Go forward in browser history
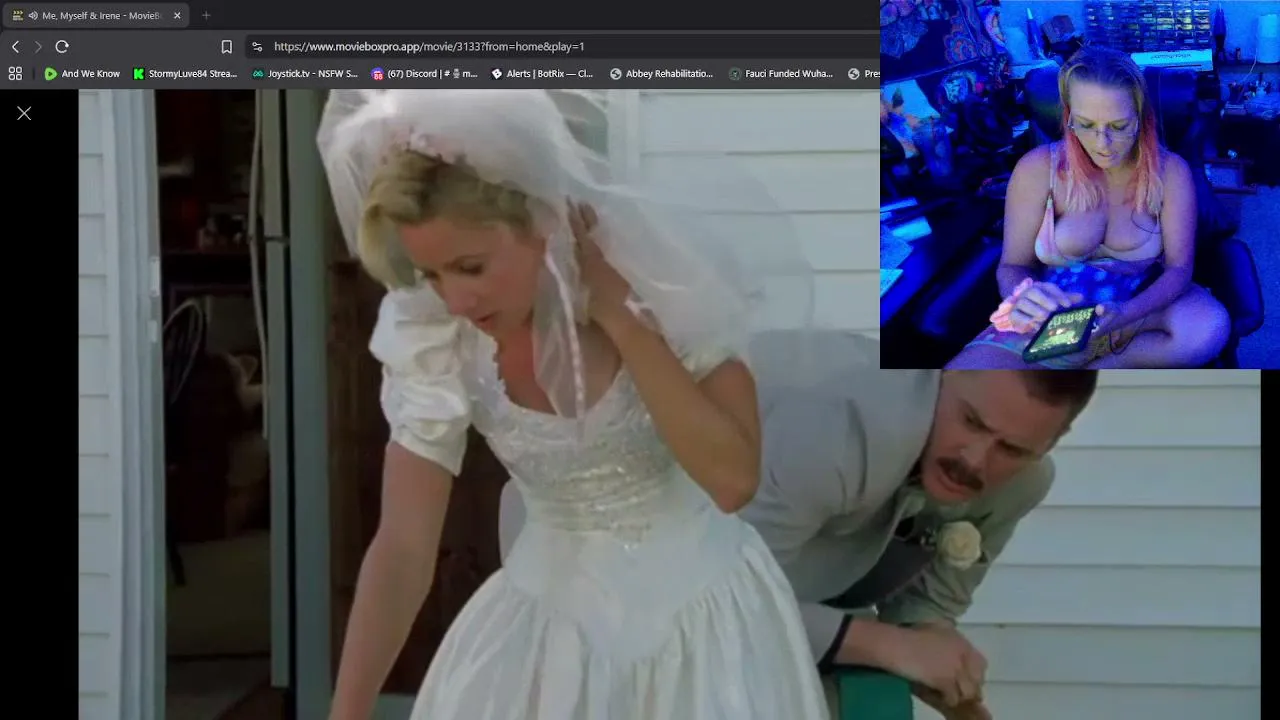This screenshot has height=720, width=1280. point(38,47)
